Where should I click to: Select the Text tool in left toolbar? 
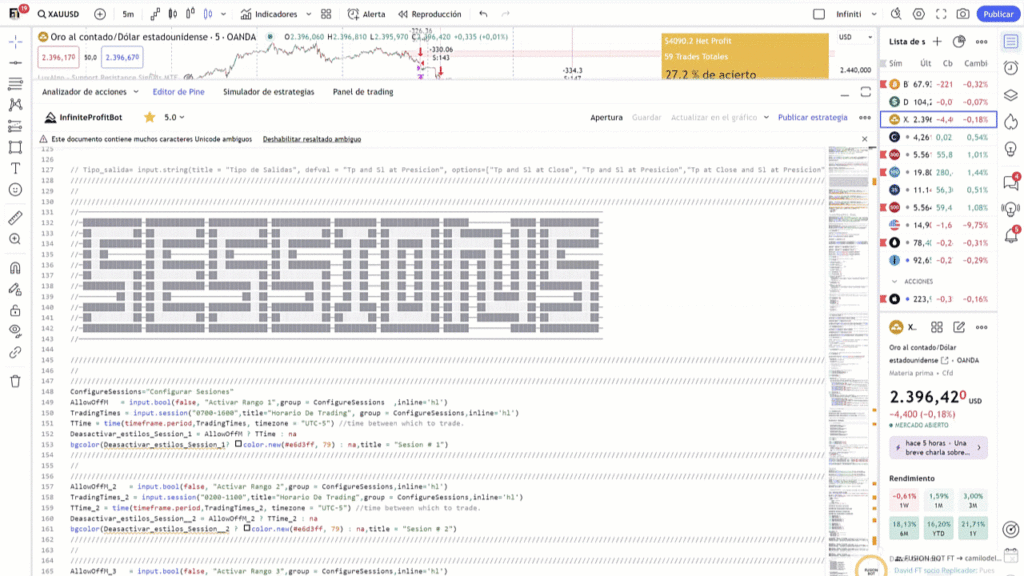[15, 168]
